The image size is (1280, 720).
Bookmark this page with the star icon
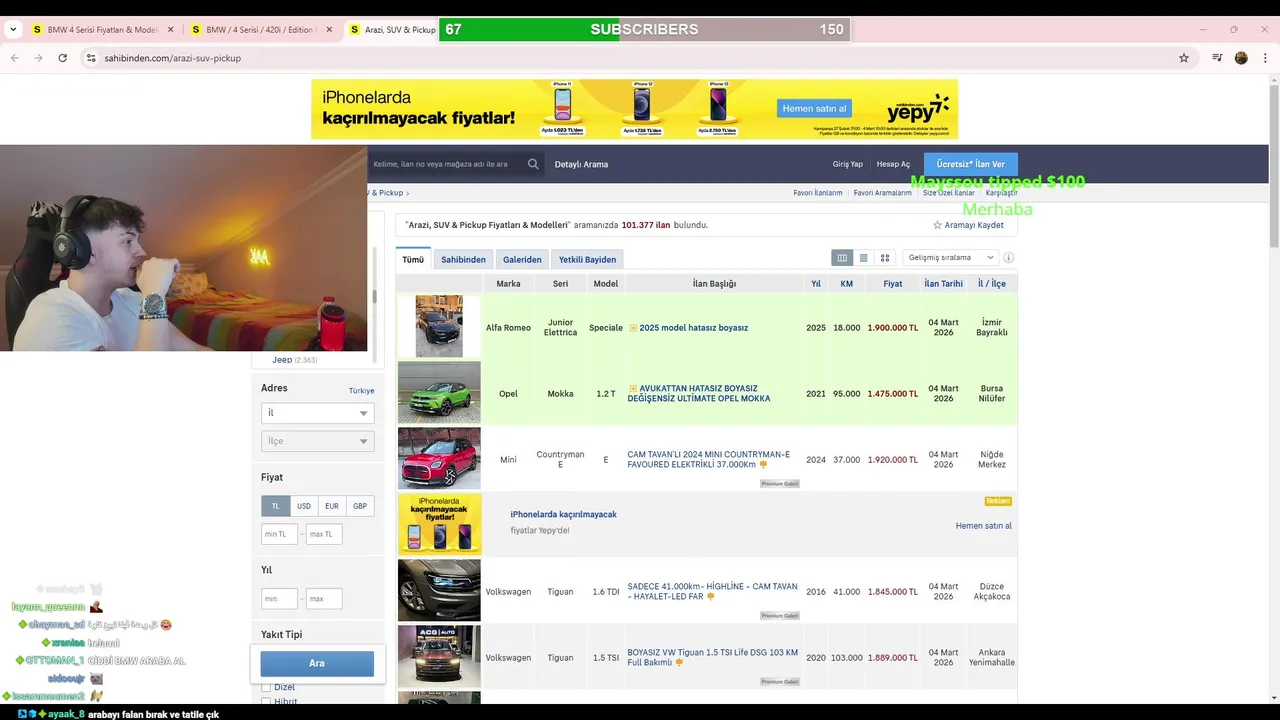pyautogui.click(x=1184, y=58)
